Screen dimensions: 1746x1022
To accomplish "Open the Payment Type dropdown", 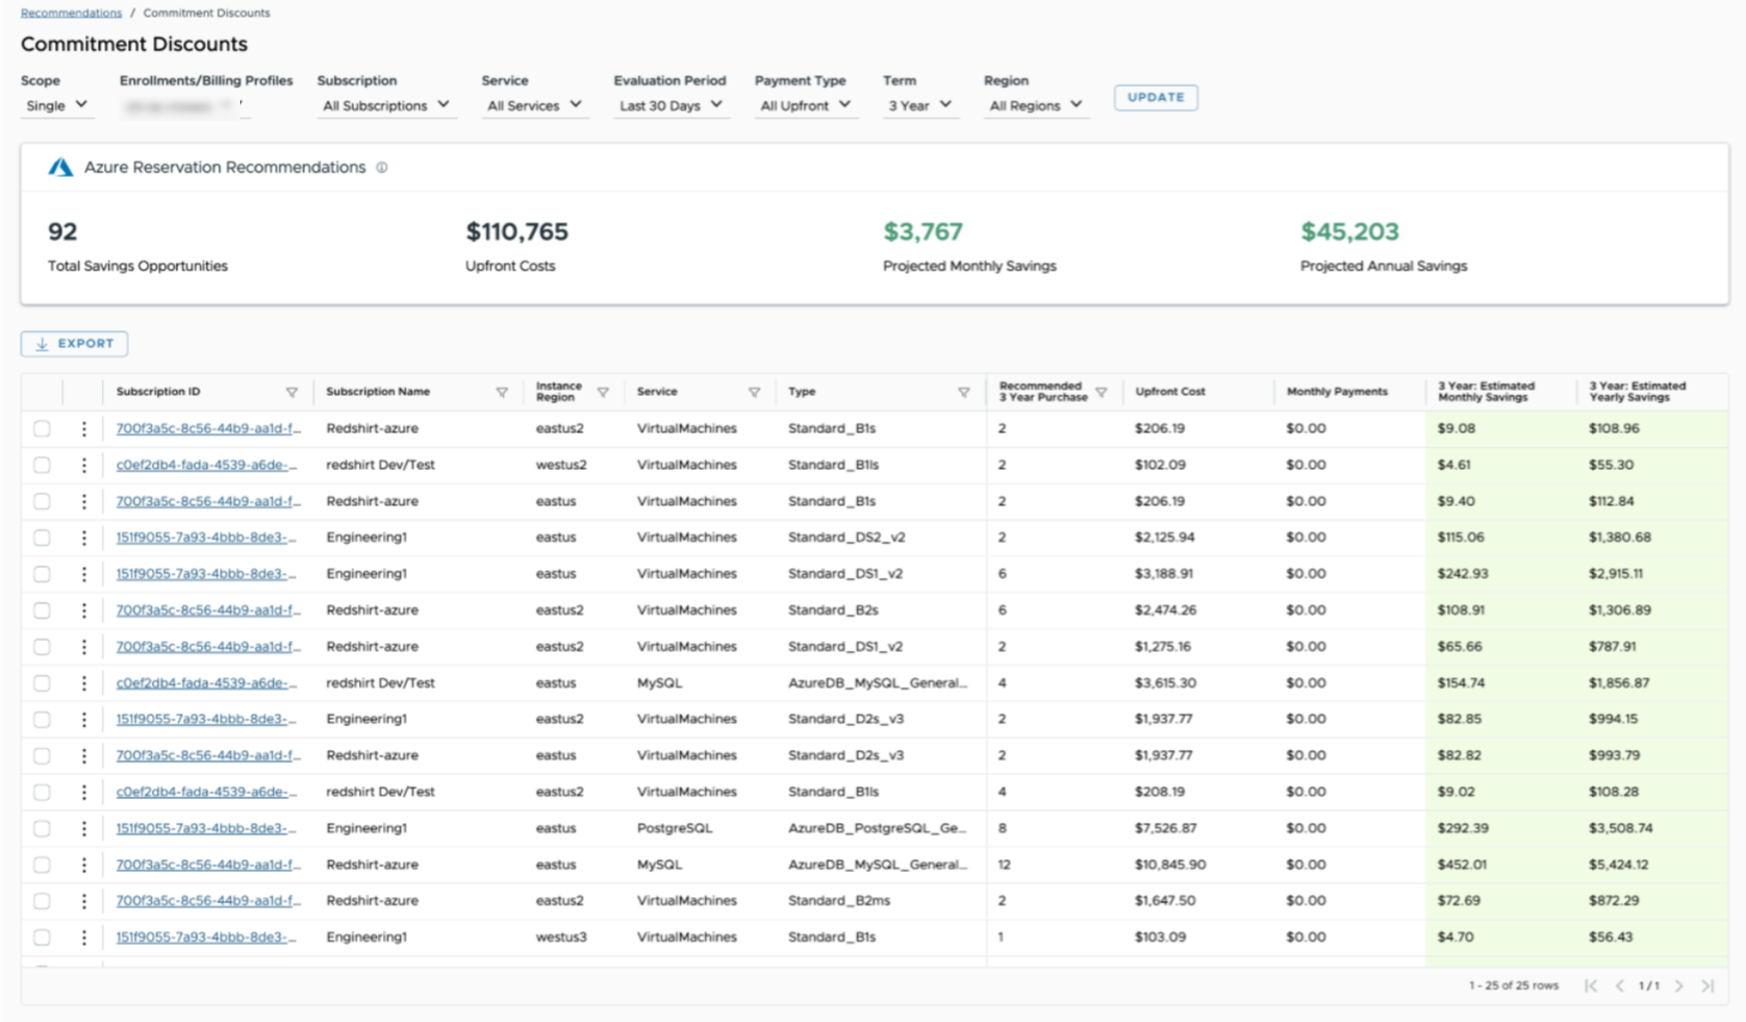I will (x=805, y=105).
